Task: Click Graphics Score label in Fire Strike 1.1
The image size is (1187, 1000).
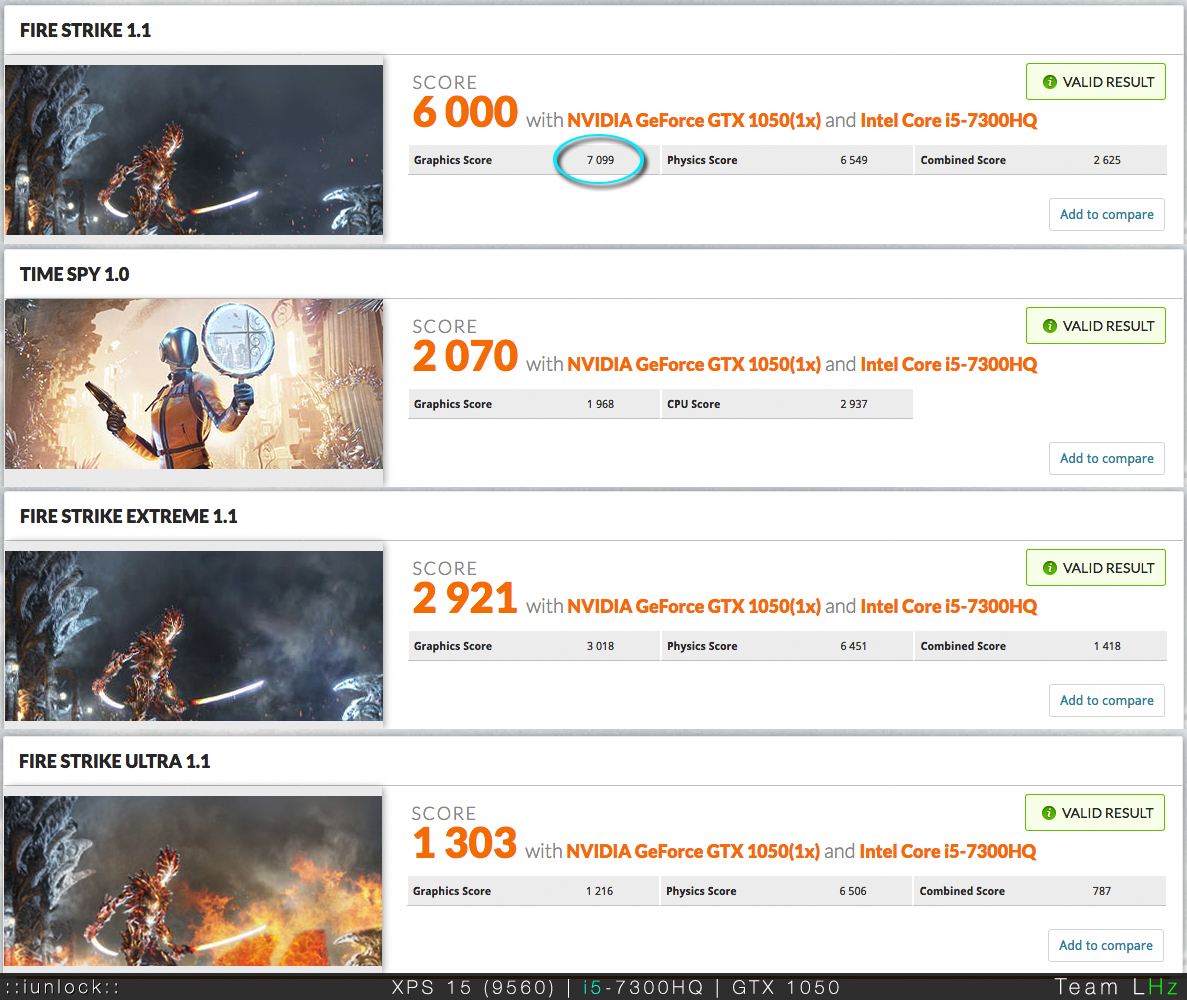Action: point(453,160)
